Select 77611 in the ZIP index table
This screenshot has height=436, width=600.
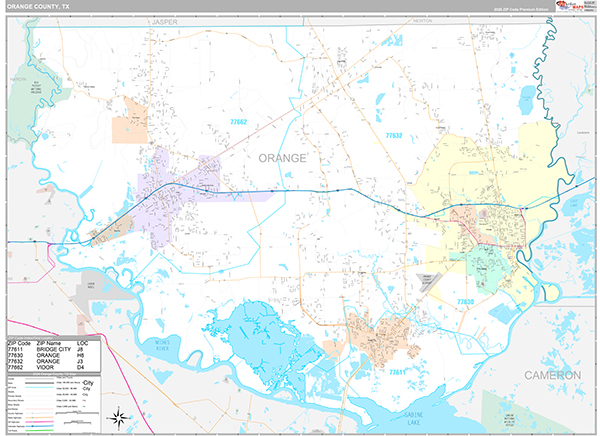[15, 349]
